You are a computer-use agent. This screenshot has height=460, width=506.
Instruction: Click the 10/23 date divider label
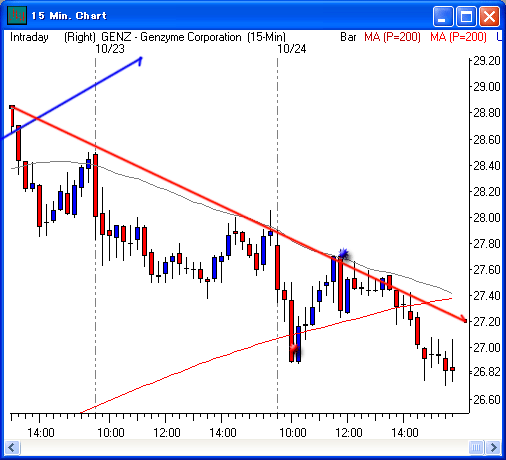(x=110, y=49)
